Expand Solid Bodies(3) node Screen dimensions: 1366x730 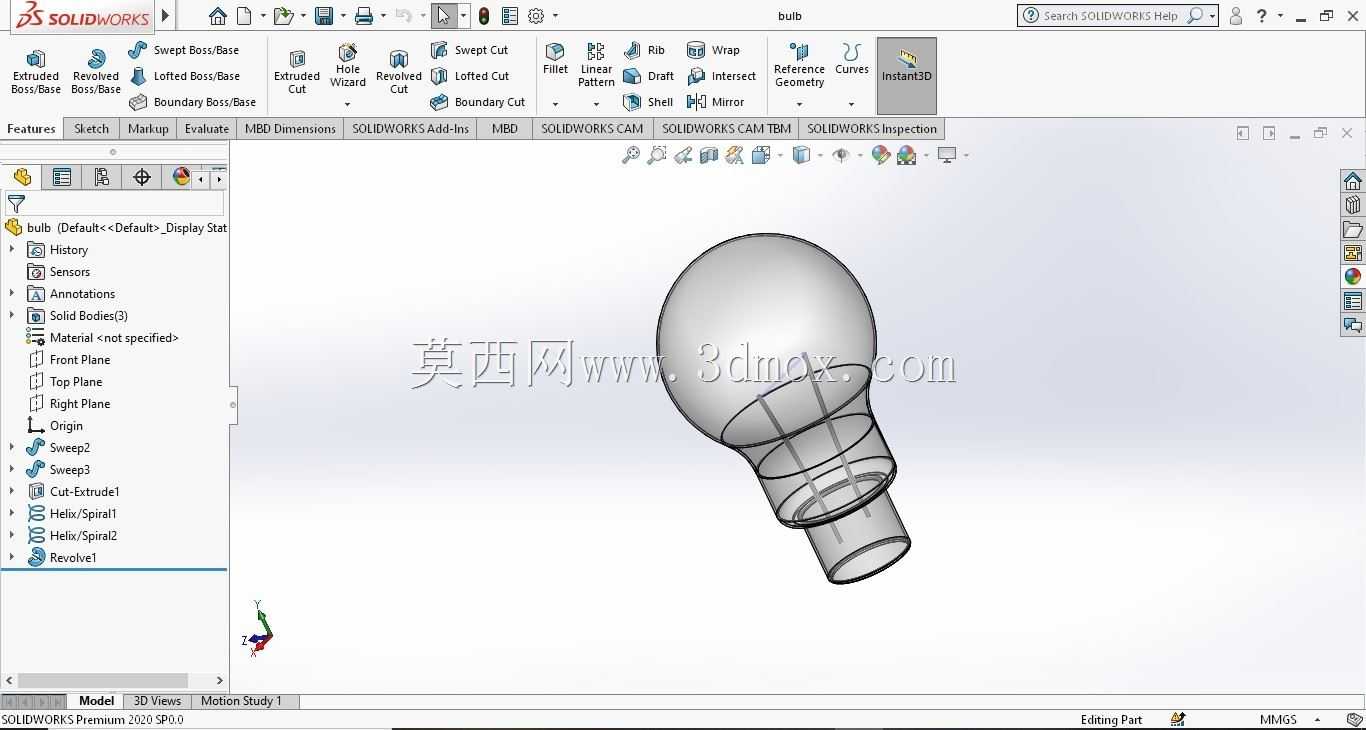[x=12, y=316]
